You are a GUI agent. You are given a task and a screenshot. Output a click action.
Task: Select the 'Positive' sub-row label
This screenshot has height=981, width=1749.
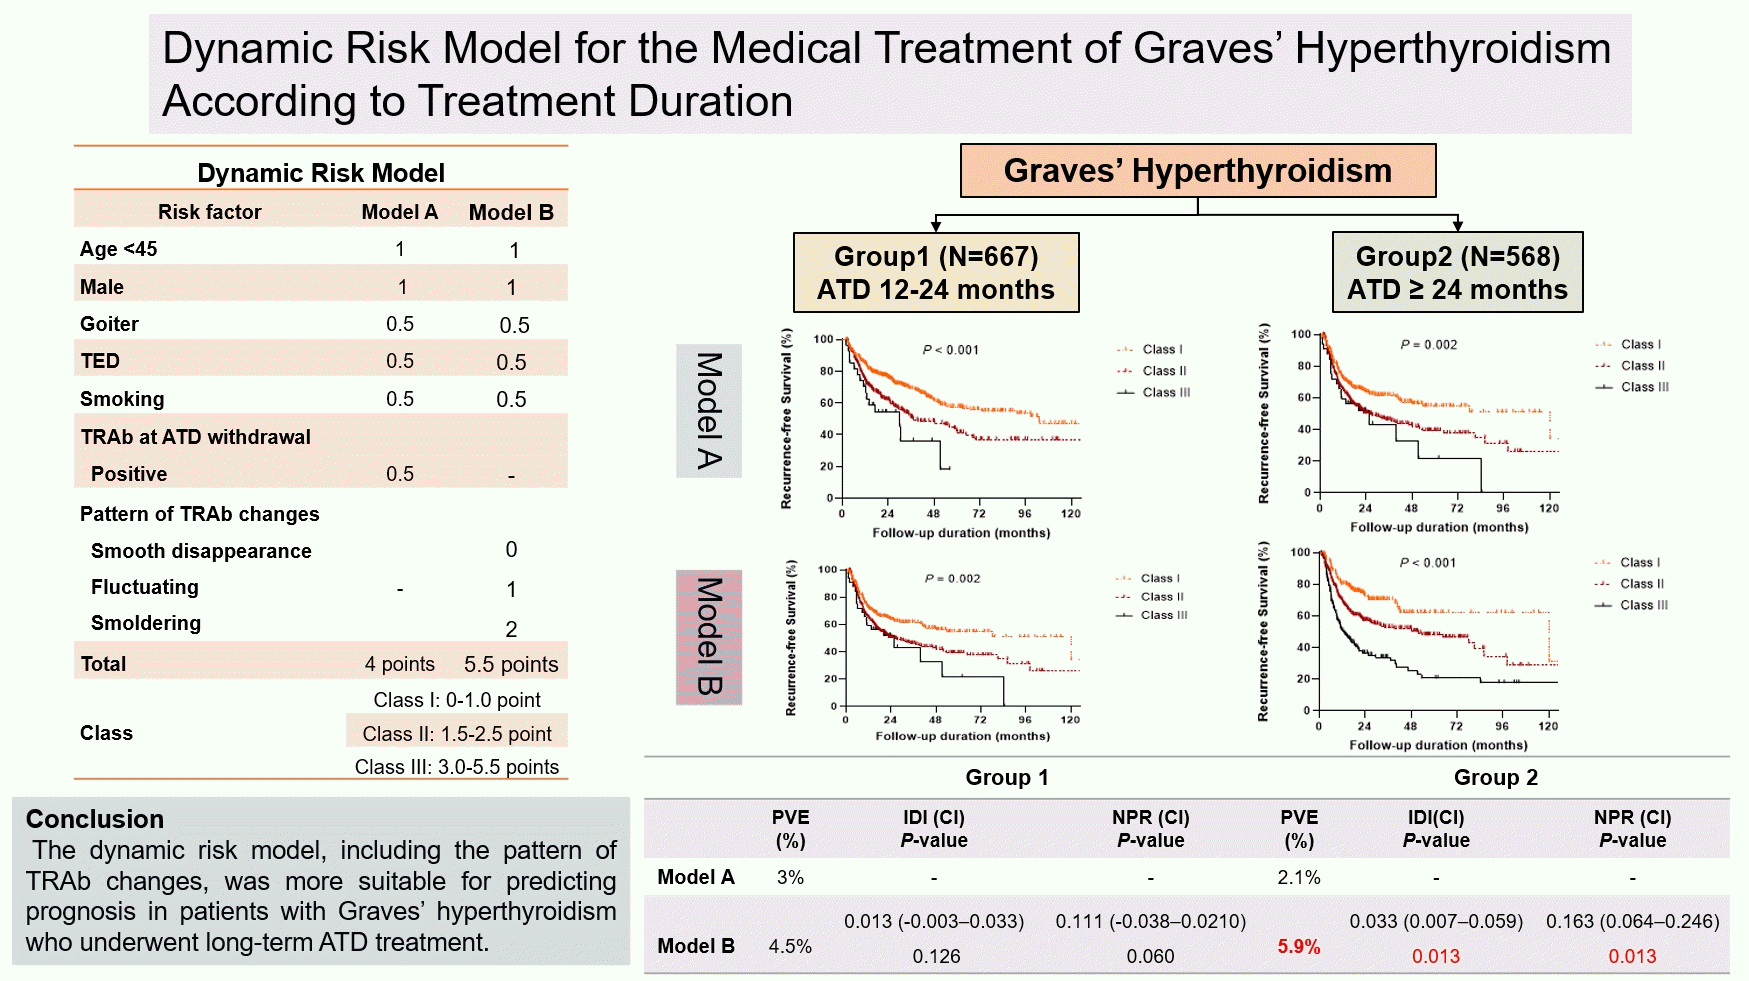click(x=129, y=474)
